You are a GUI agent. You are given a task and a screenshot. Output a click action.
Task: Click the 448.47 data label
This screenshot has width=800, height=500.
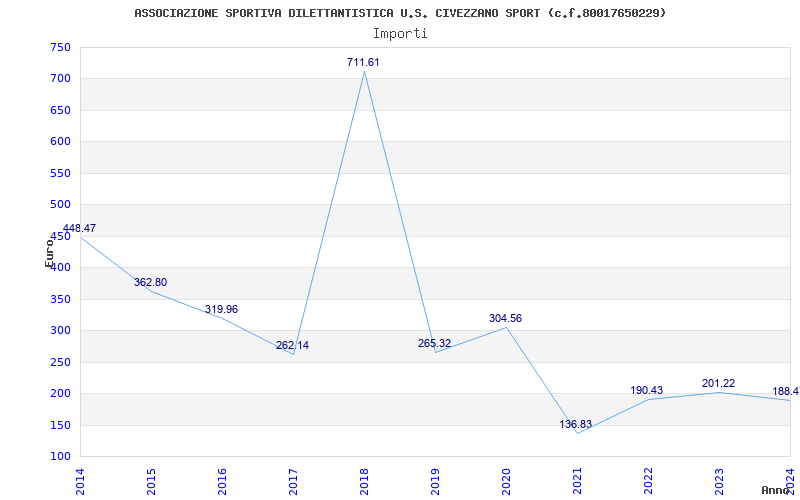pos(79,228)
